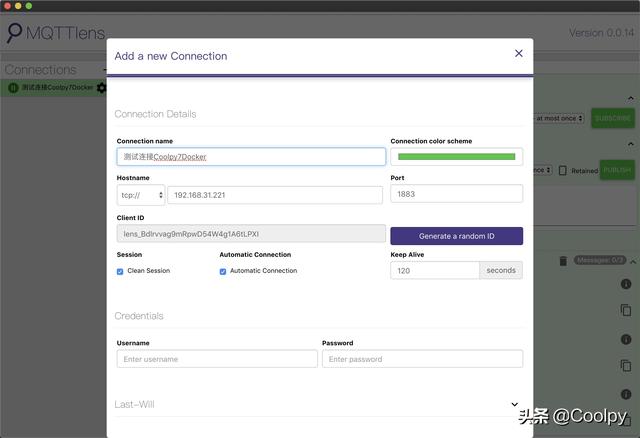Expand the Last-Will section chevron
The height and width of the screenshot is (438, 640).
click(515, 405)
